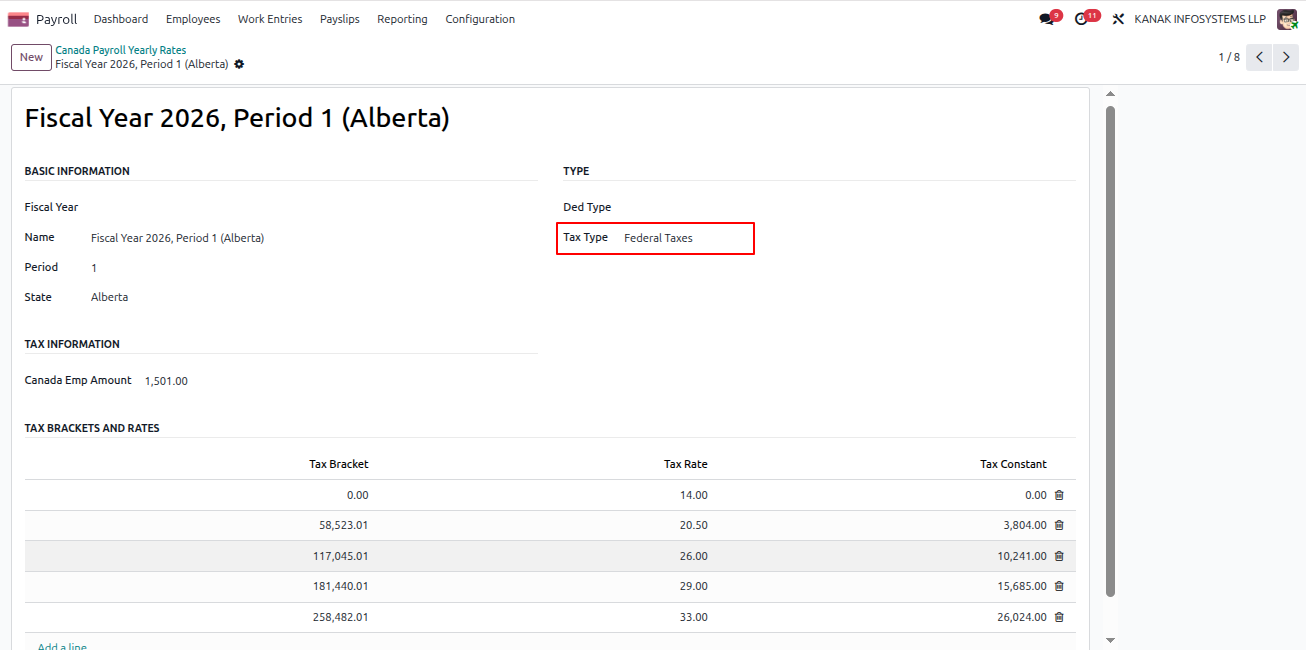This screenshot has width=1306, height=650.
Task: Delete the 258,482.01 tax bracket row
Action: [x=1059, y=617]
